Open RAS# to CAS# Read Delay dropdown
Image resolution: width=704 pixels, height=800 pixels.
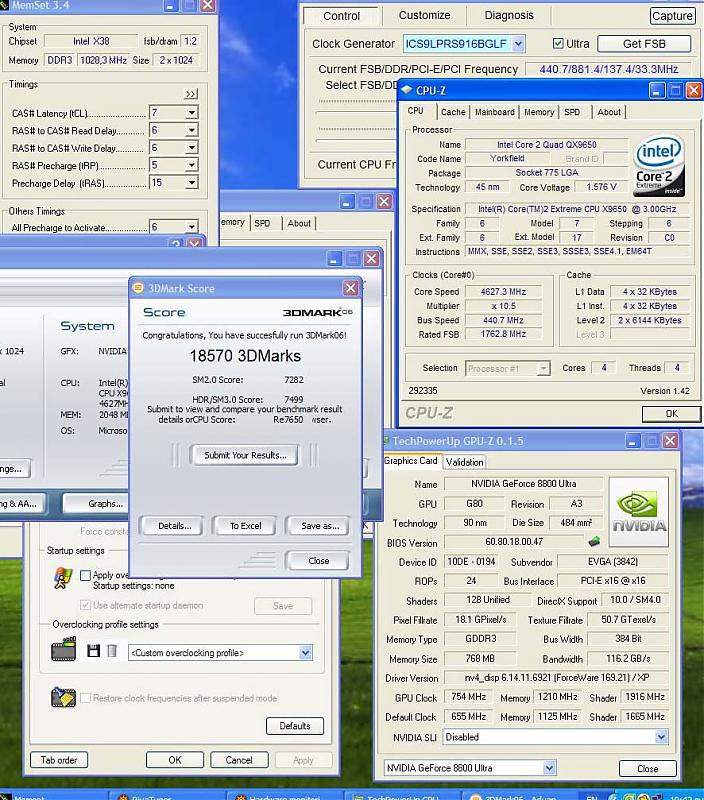192,130
